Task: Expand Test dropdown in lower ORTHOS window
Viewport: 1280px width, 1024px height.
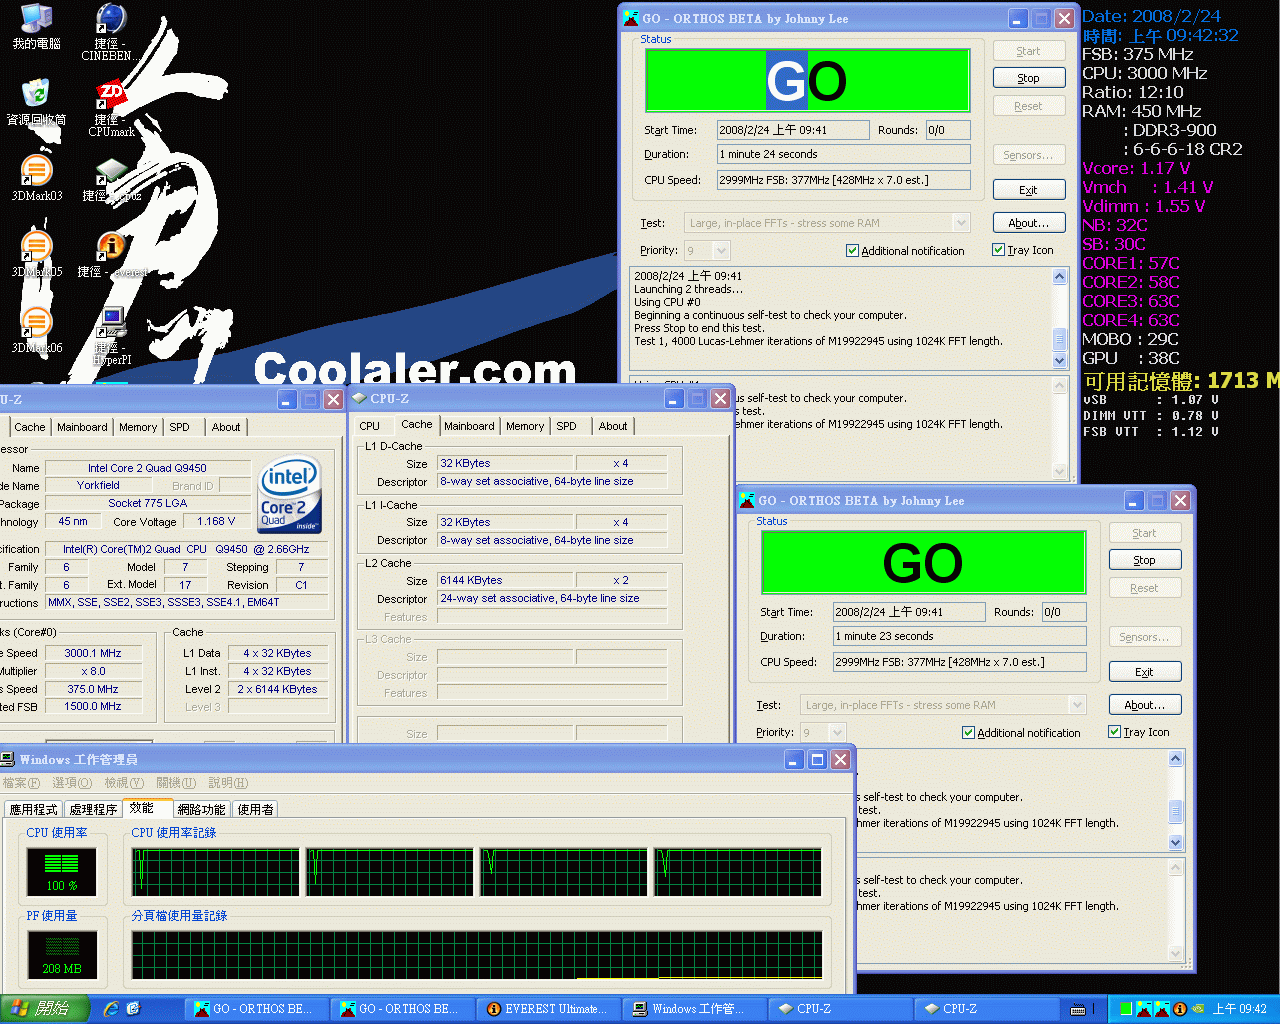Action: tap(1077, 705)
